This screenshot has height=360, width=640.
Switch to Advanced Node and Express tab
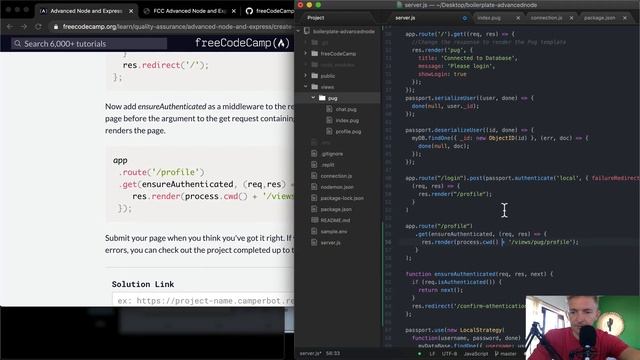click(x=86, y=11)
